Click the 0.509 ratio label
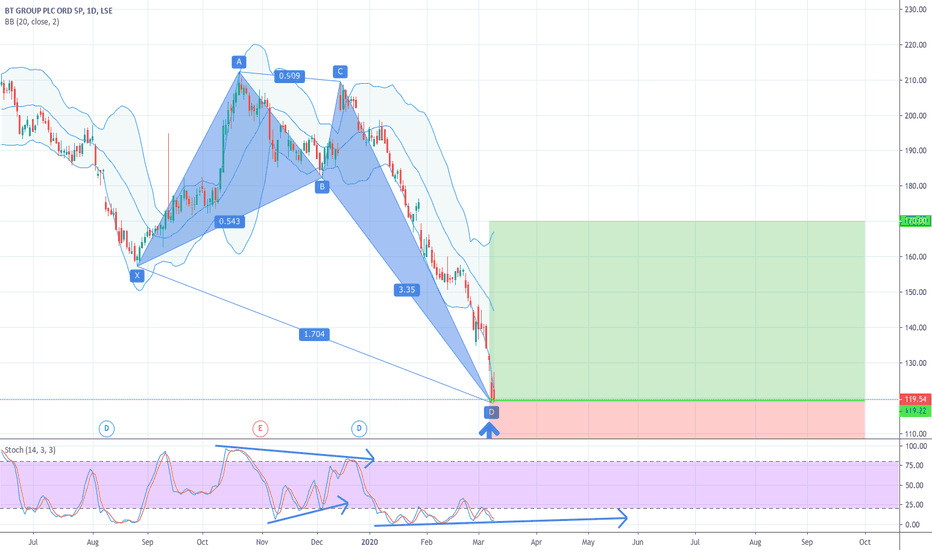 click(289, 76)
